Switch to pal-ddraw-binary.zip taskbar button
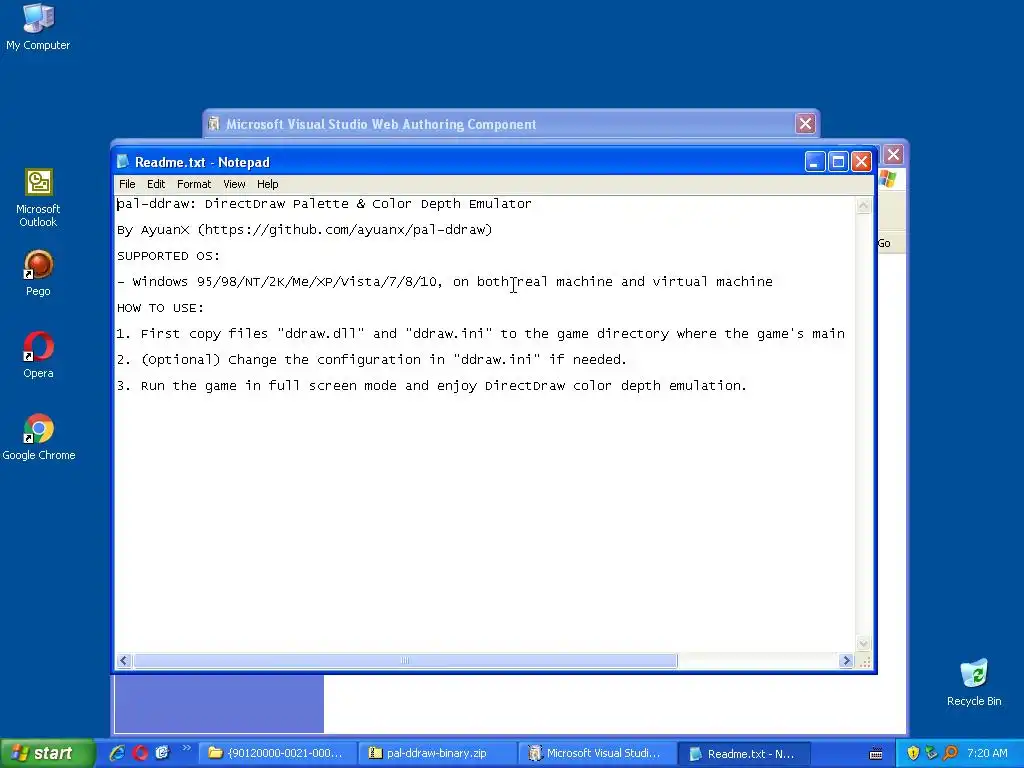Viewport: 1024px width, 768px height. pyautogui.click(x=436, y=753)
